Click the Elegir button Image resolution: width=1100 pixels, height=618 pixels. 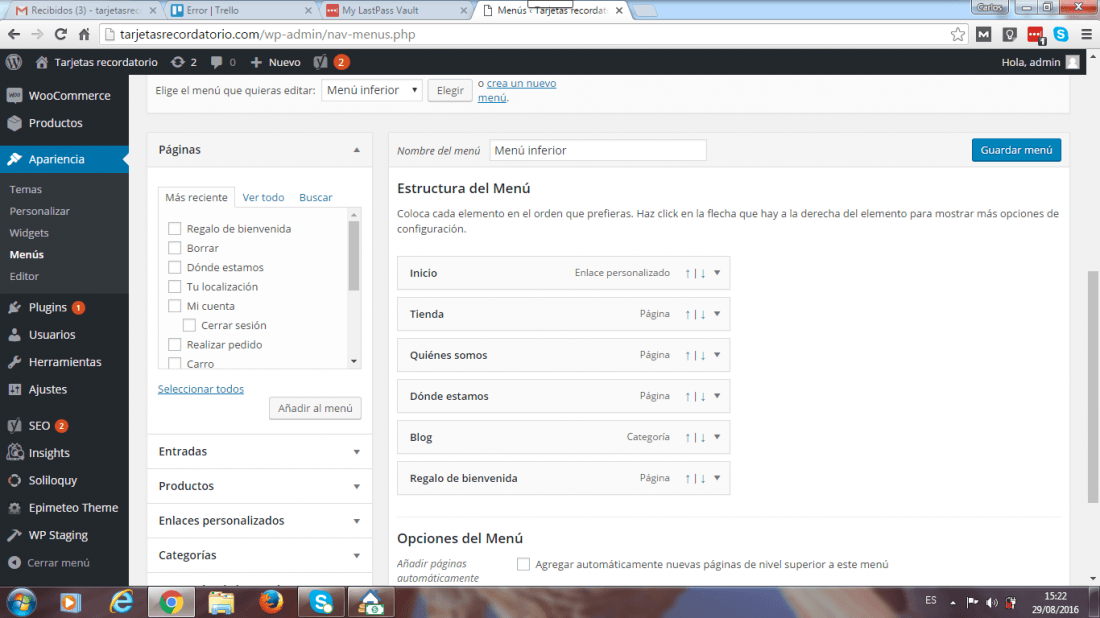tap(450, 90)
